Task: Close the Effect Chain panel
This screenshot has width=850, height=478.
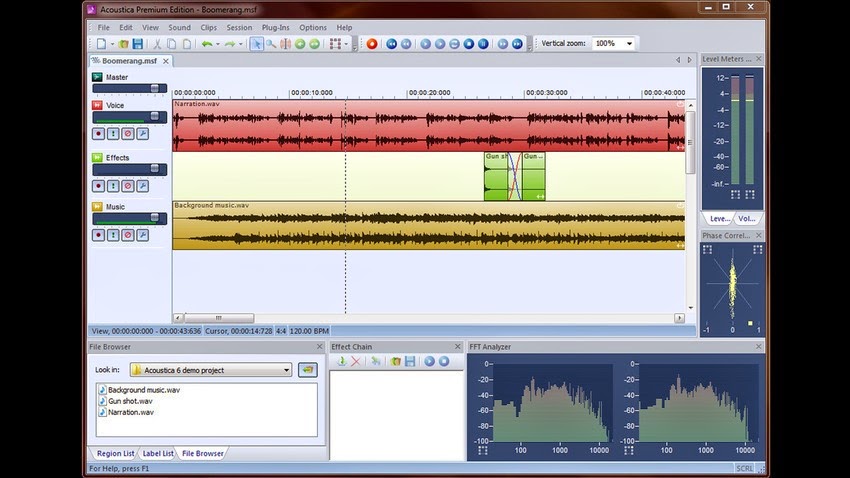Action: click(458, 346)
